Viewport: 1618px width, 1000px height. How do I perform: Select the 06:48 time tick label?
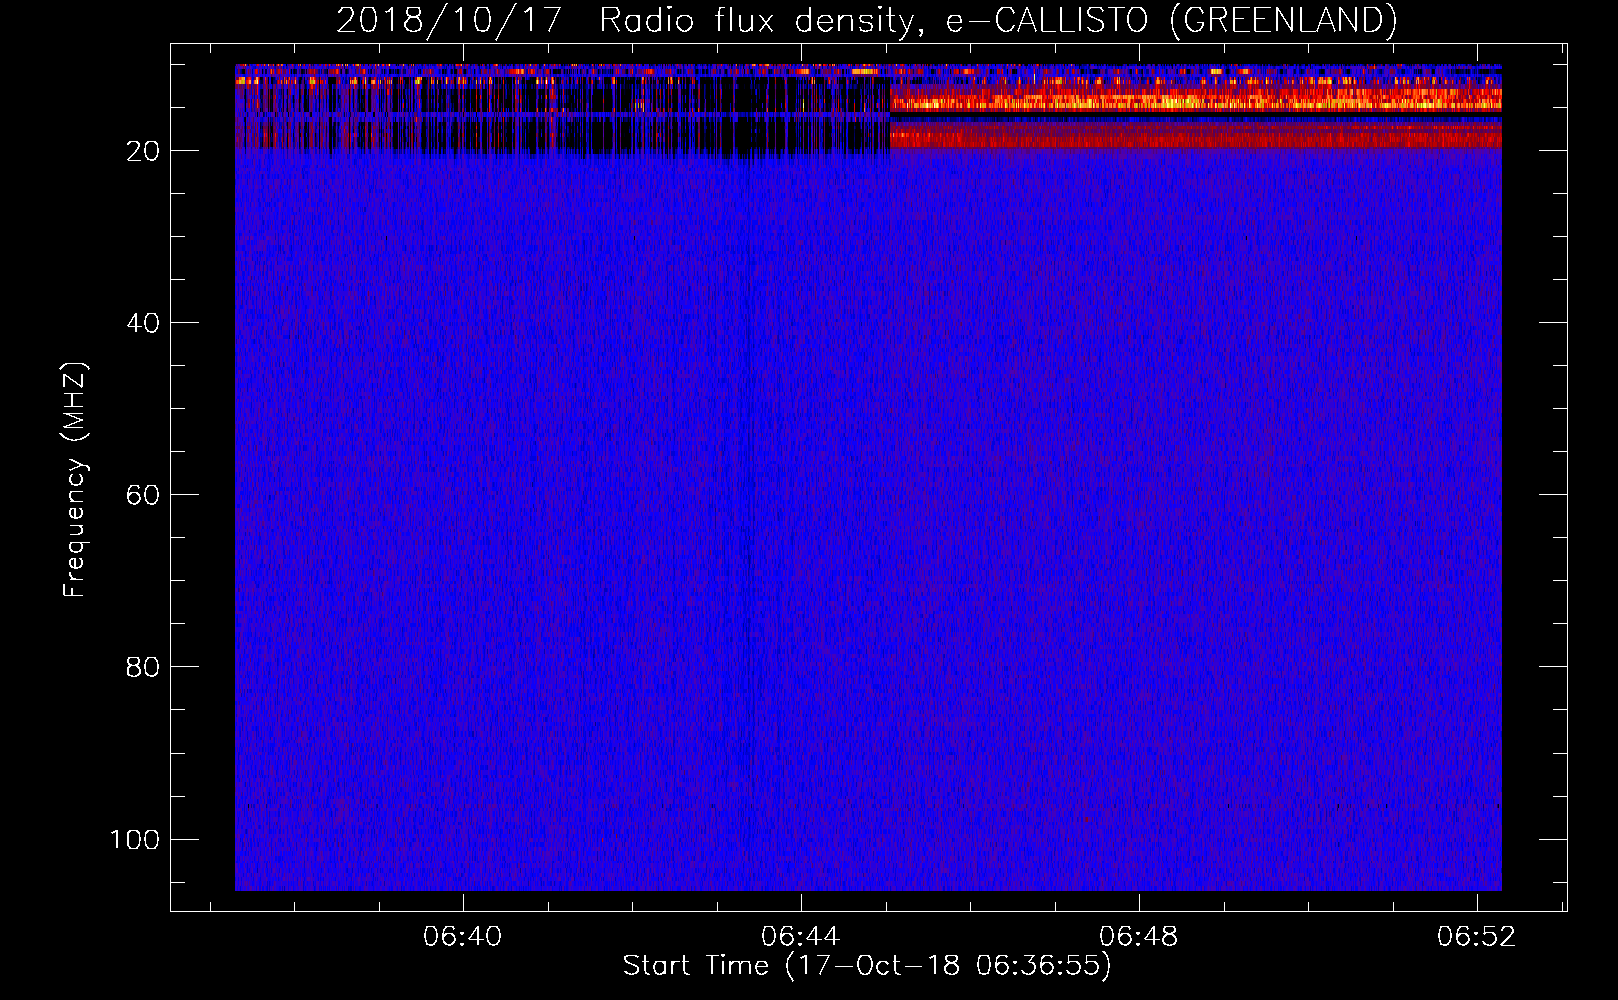tap(1138, 937)
